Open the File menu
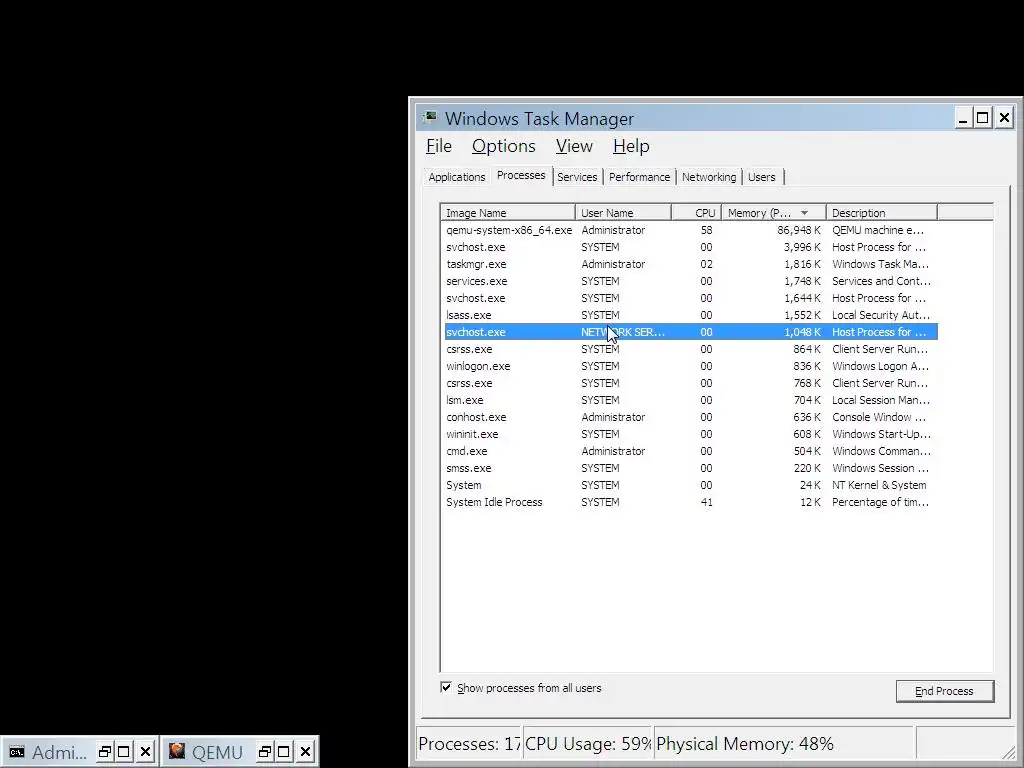1024x768 pixels. pyautogui.click(x=439, y=146)
